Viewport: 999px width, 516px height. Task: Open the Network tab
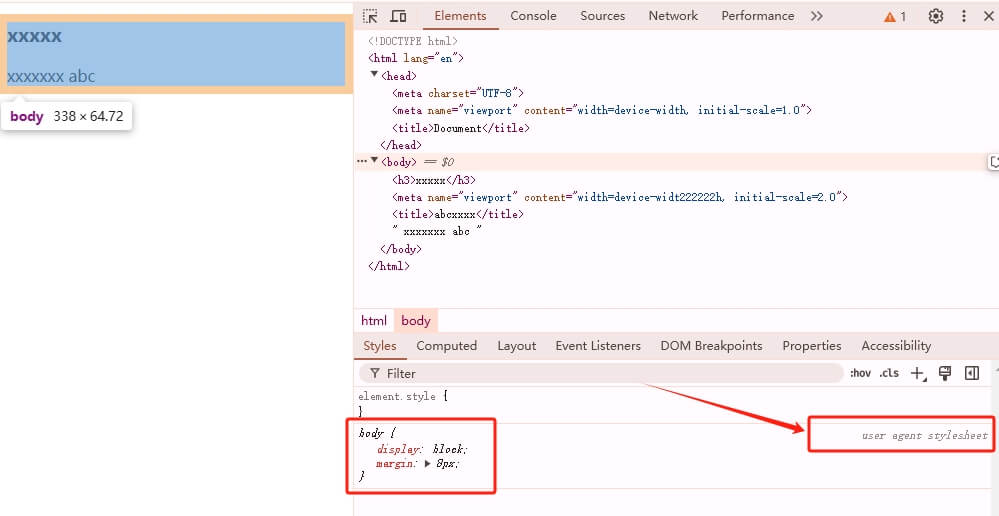(x=673, y=16)
